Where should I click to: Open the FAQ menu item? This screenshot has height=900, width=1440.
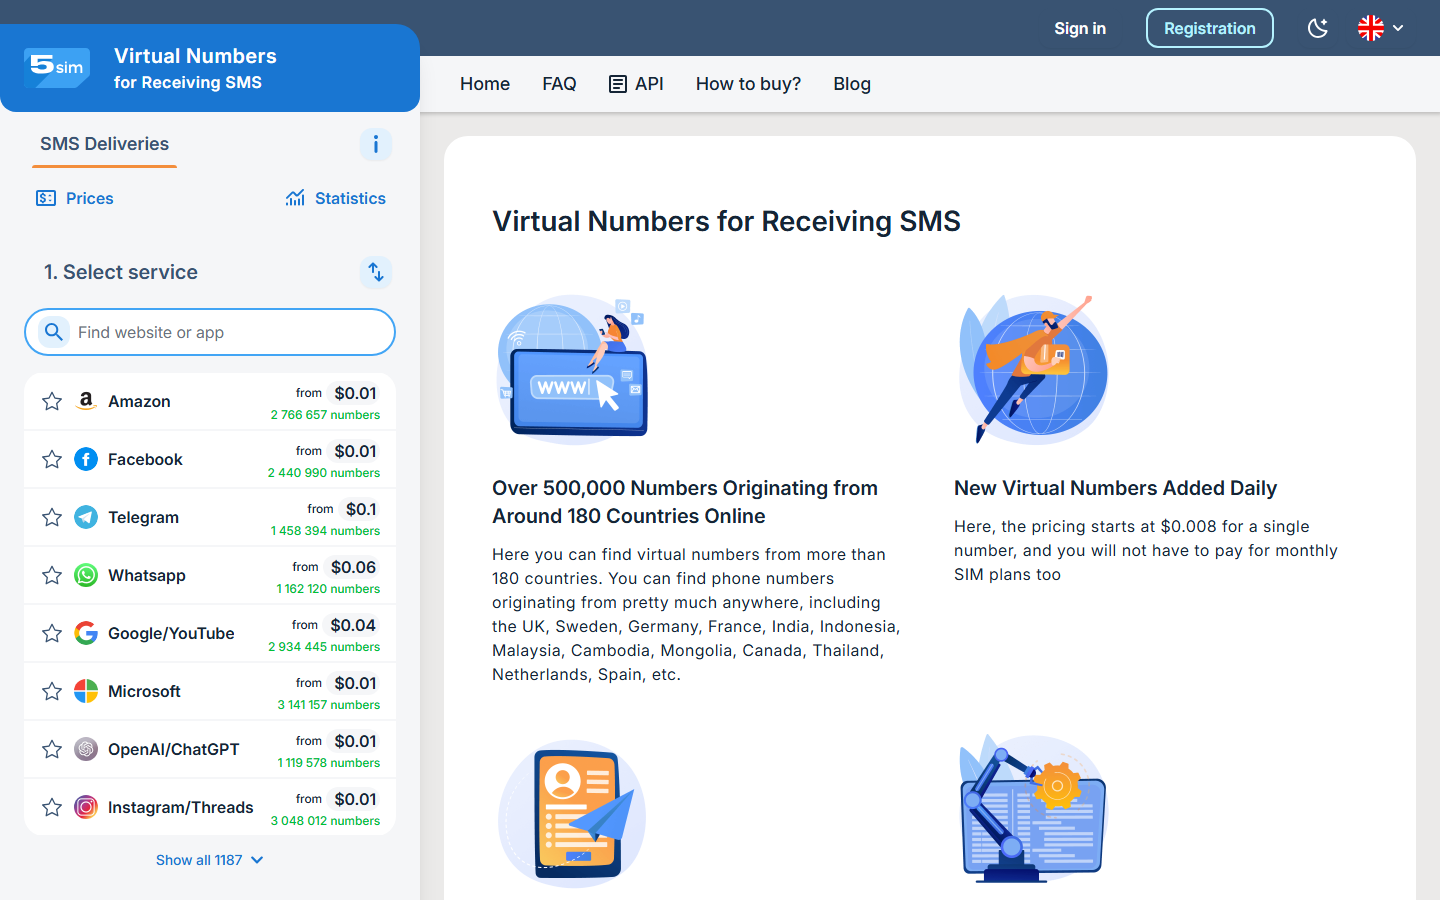coord(559,84)
